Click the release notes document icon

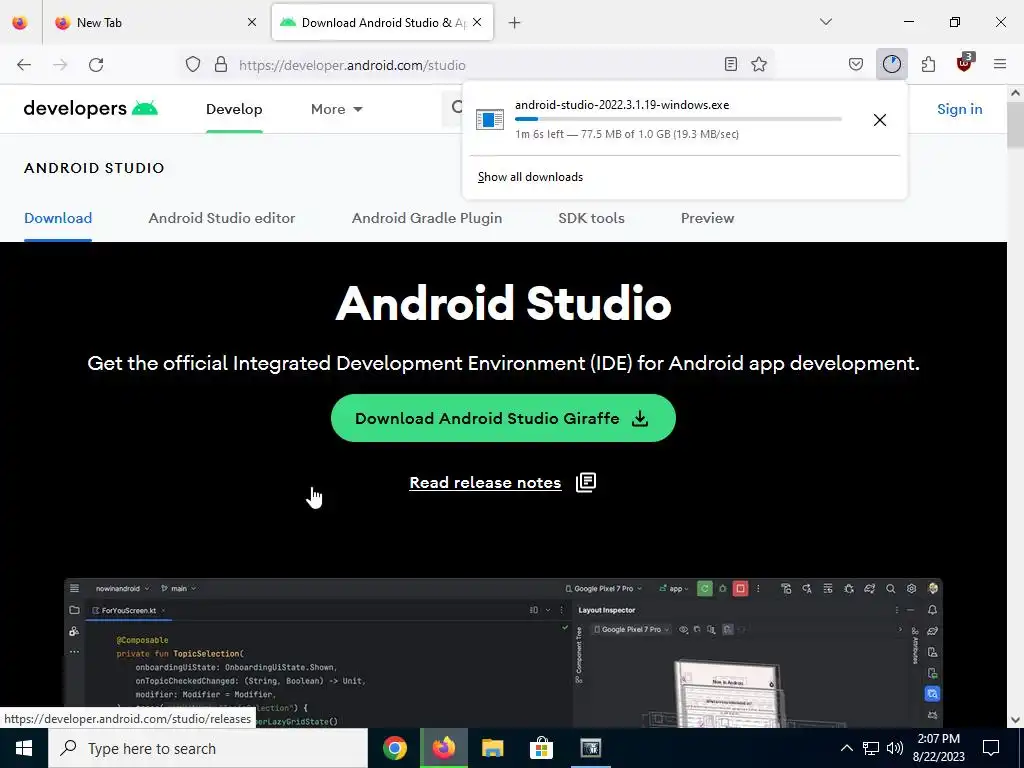tap(586, 483)
